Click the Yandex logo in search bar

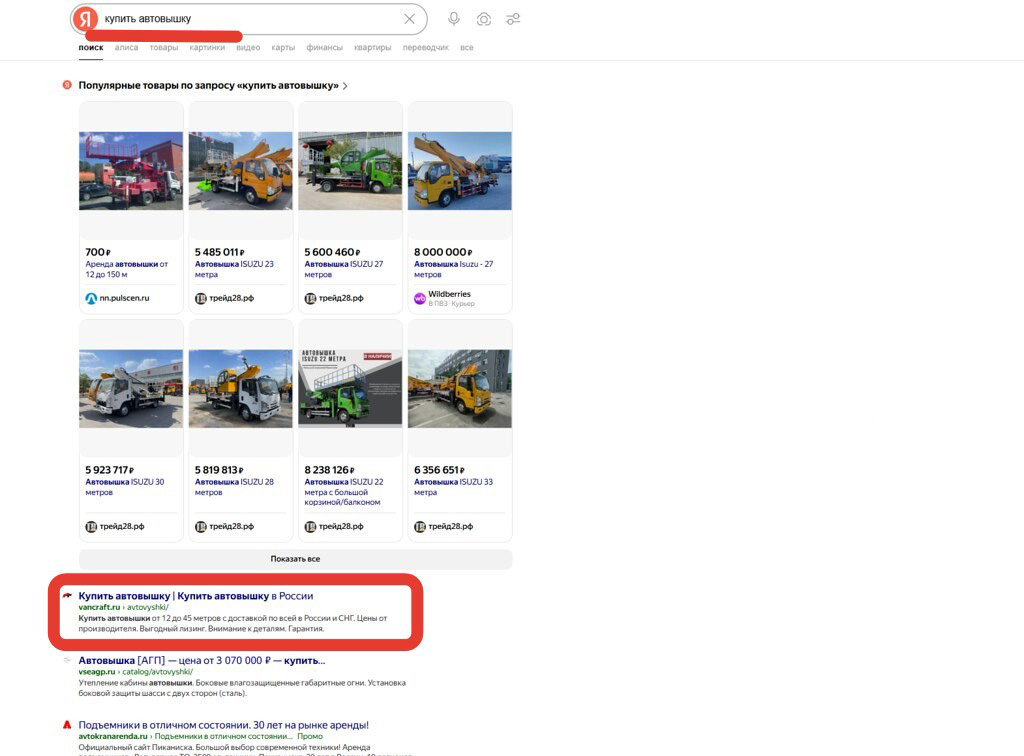tap(85, 19)
